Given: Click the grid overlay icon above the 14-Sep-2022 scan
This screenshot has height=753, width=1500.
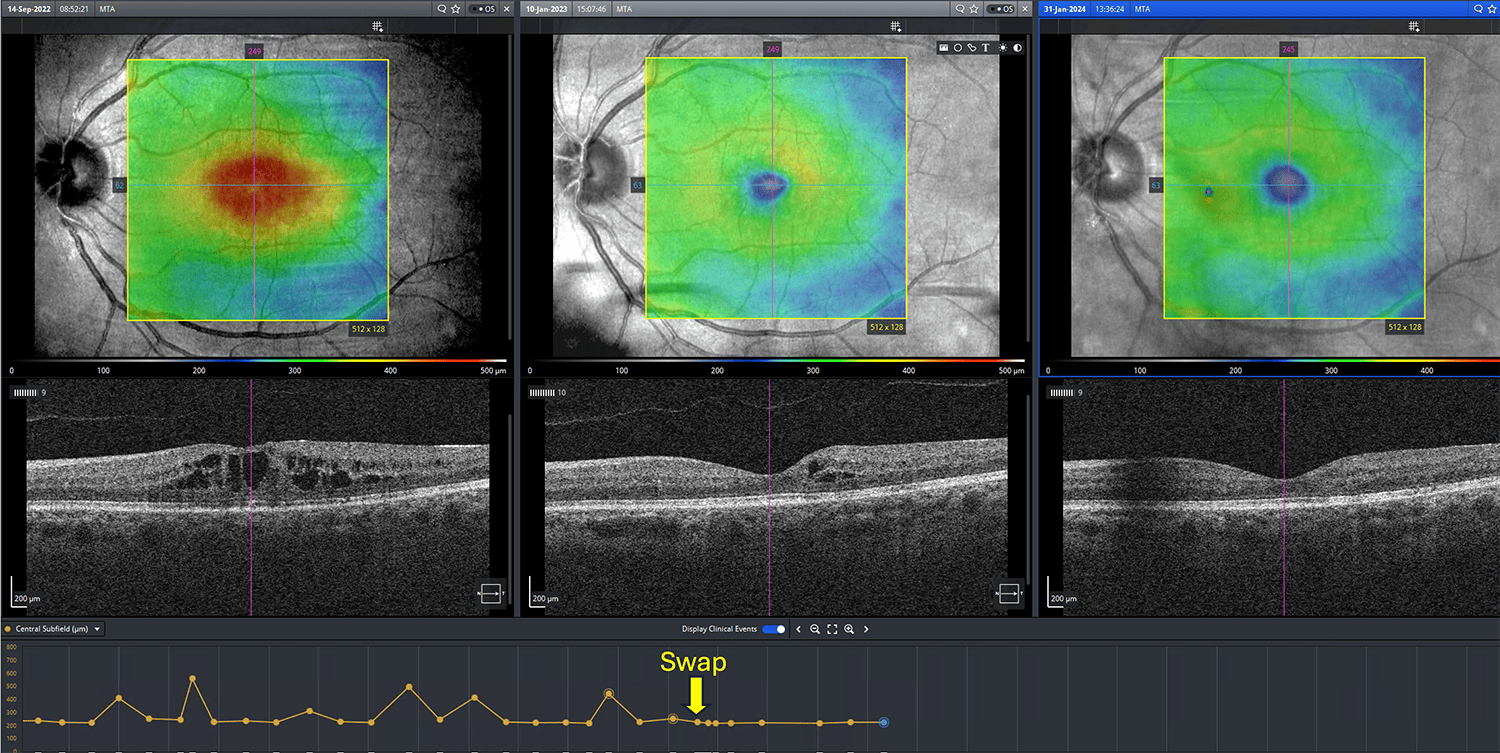Looking at the screenshot, I should tap(378, 26).
